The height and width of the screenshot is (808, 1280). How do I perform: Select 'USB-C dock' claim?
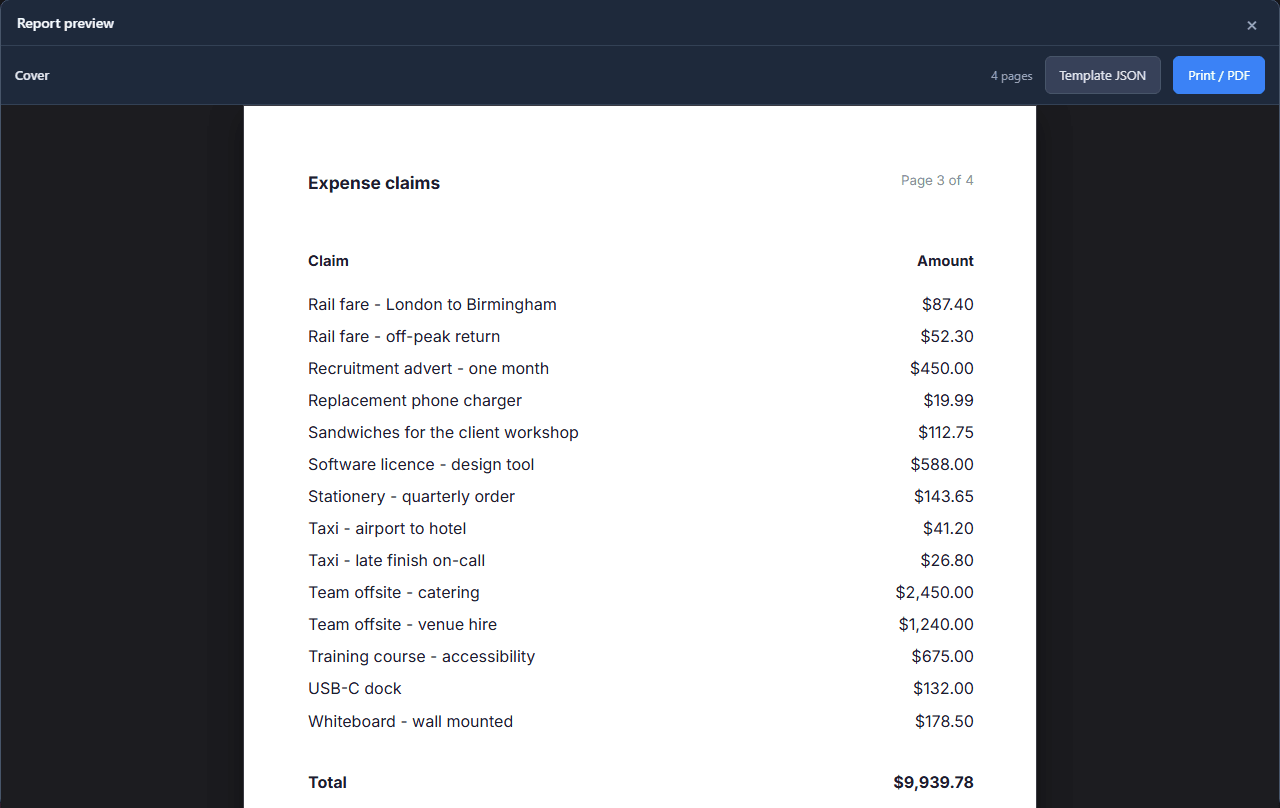click(355, 688)
